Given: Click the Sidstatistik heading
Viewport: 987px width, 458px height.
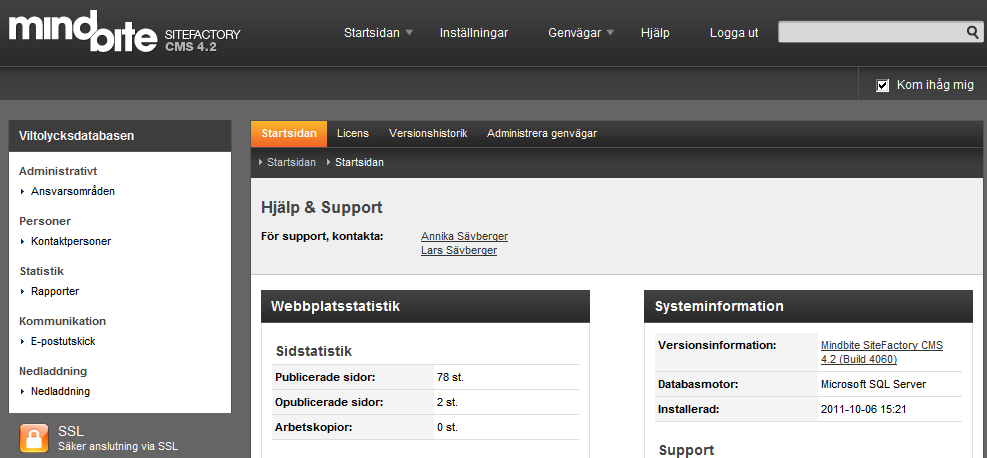Looking at the screenshot, I should pos(313,351).
